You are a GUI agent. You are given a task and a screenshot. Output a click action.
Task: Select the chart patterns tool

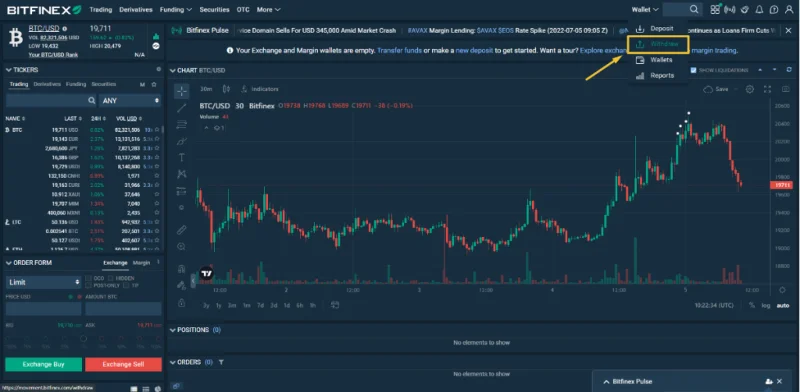coord(182,174)
